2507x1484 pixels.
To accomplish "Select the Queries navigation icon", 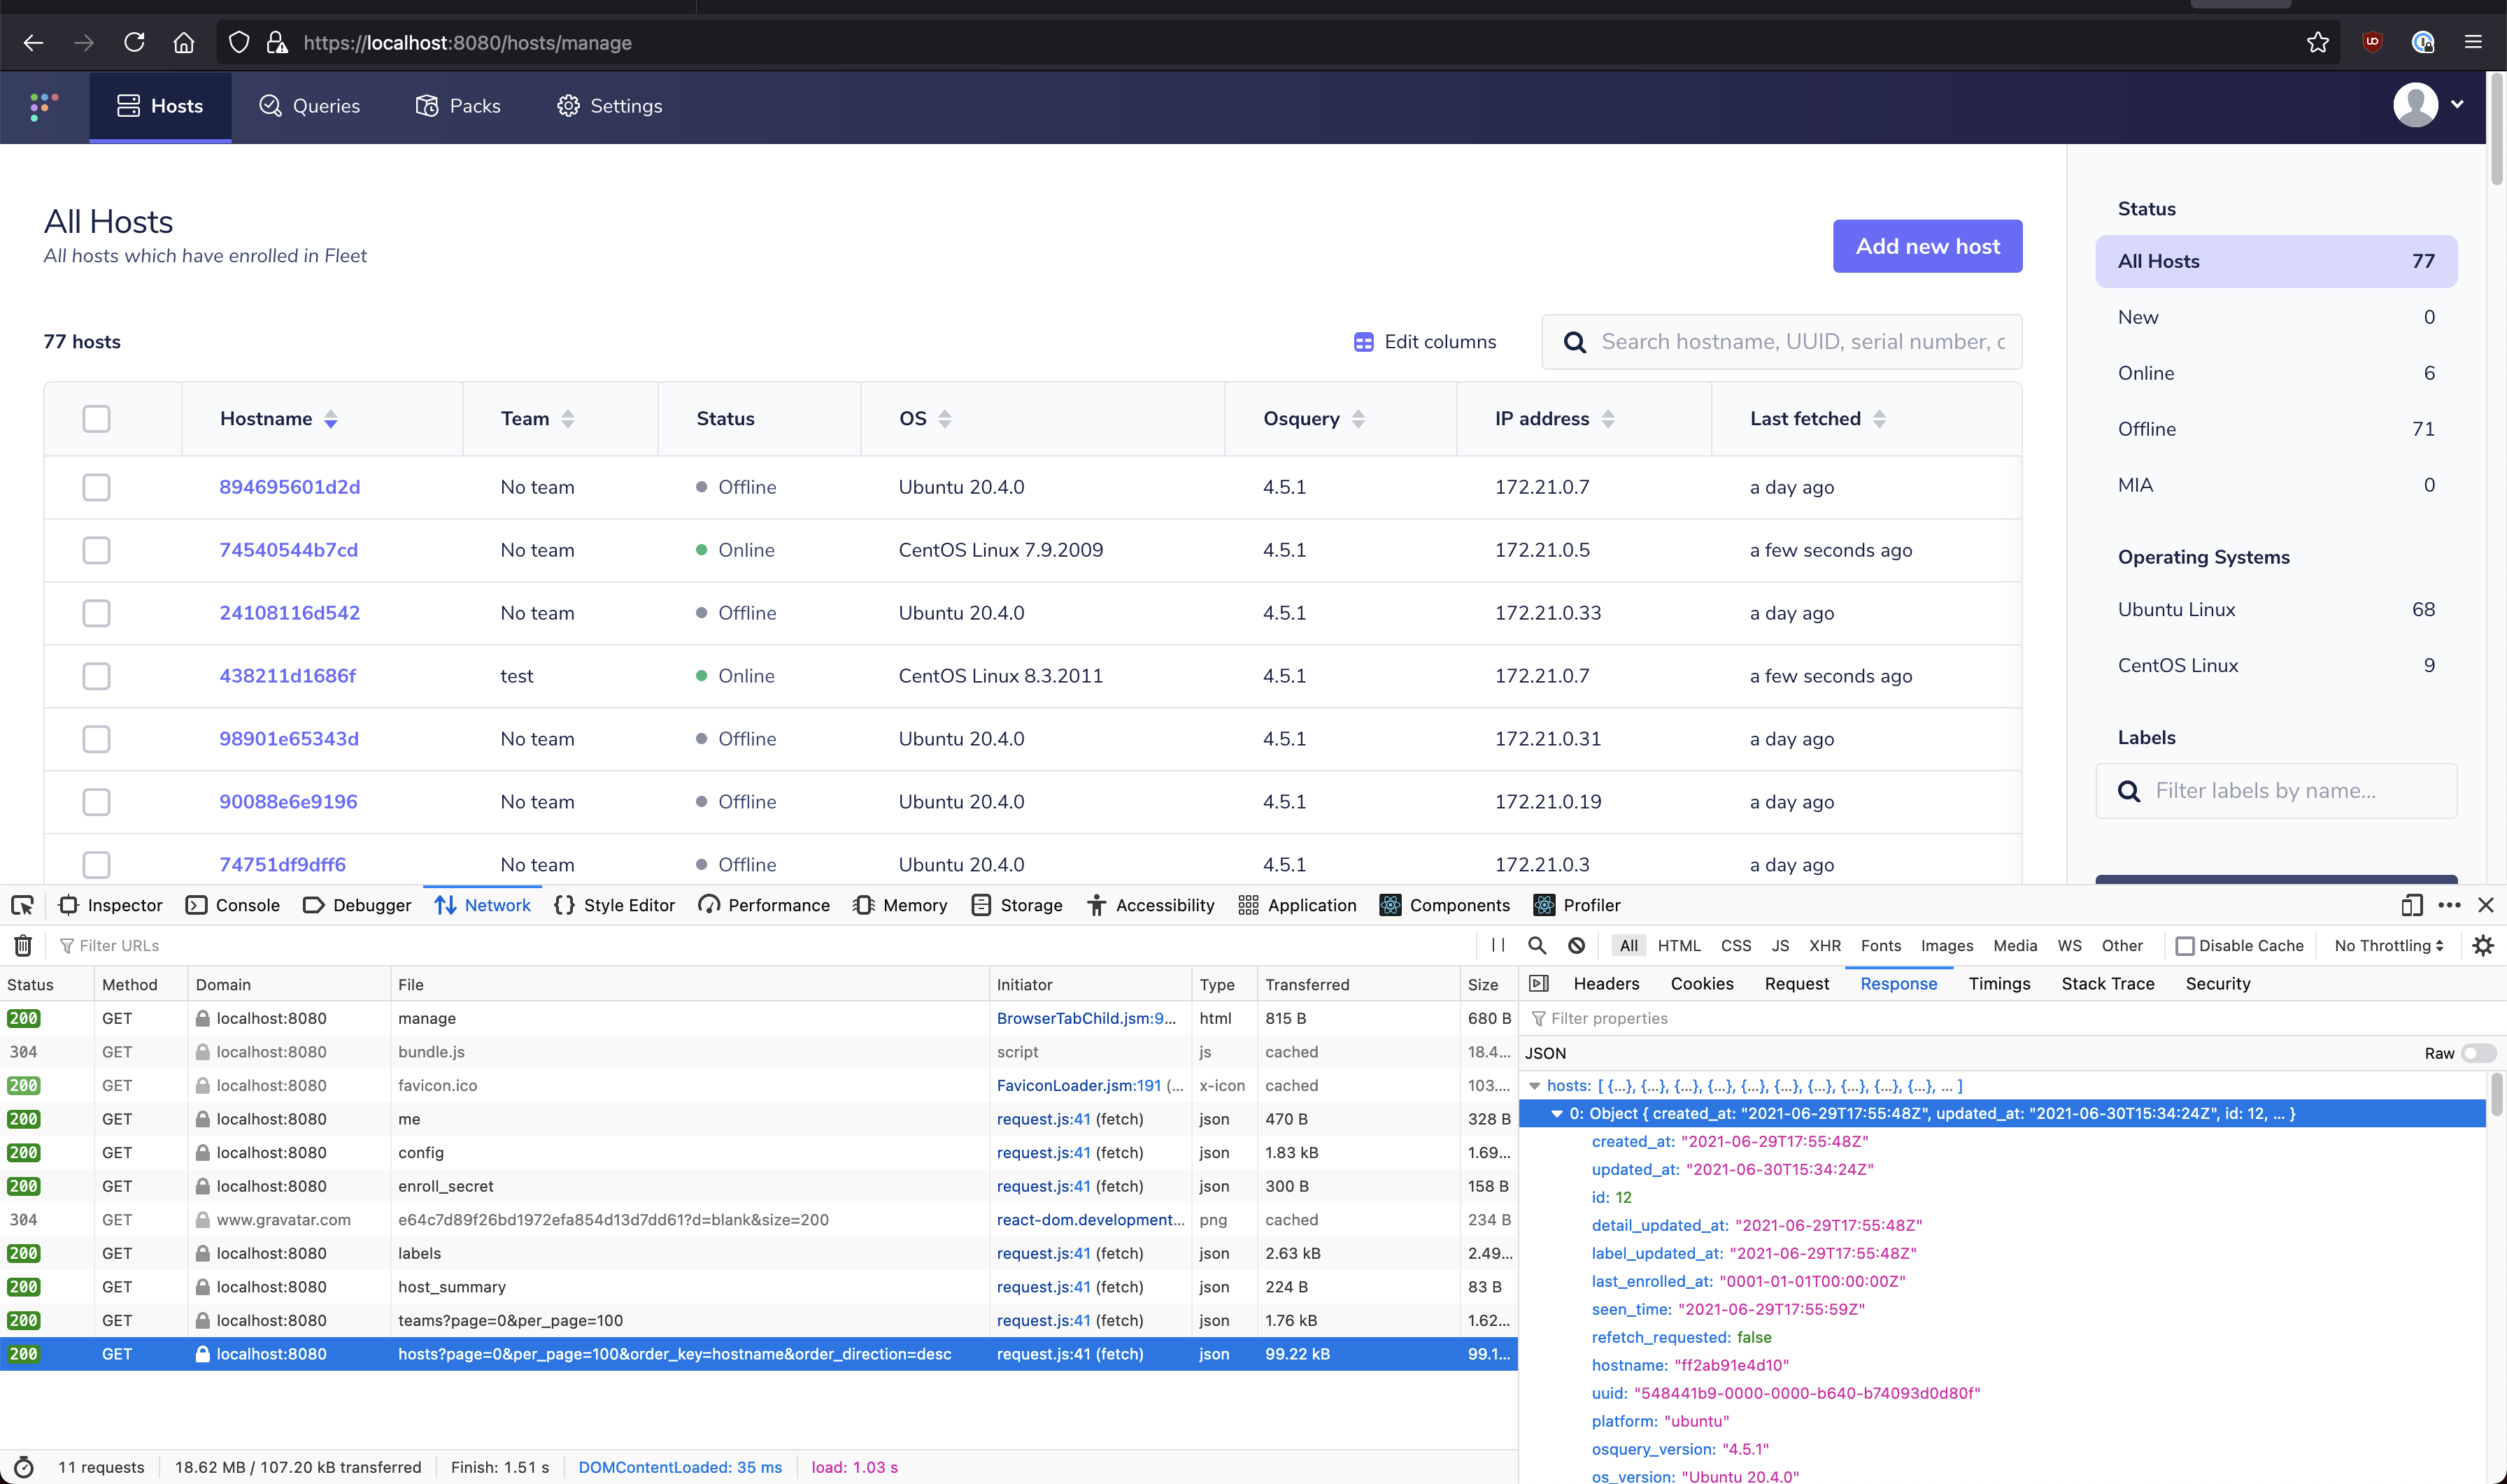I will 270,105.
